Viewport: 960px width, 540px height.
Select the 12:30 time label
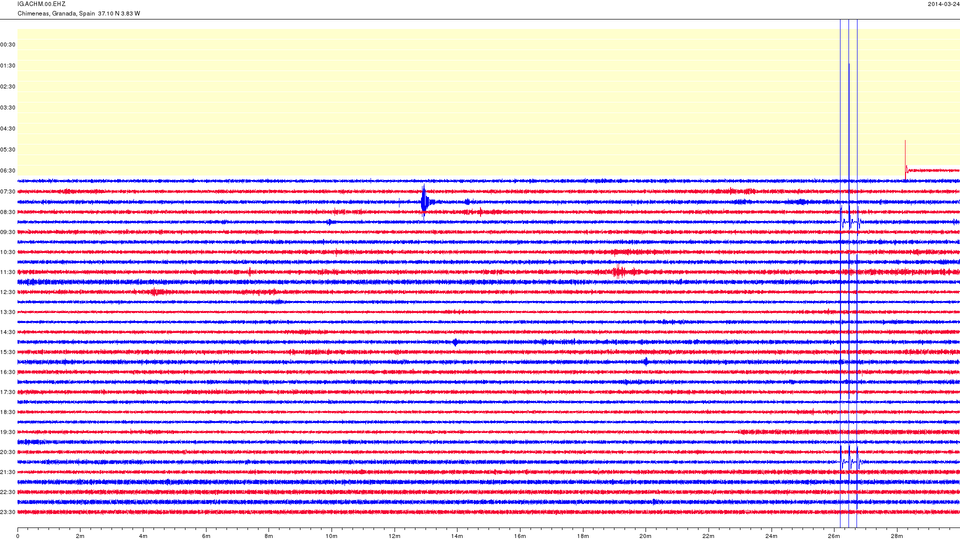8,292
